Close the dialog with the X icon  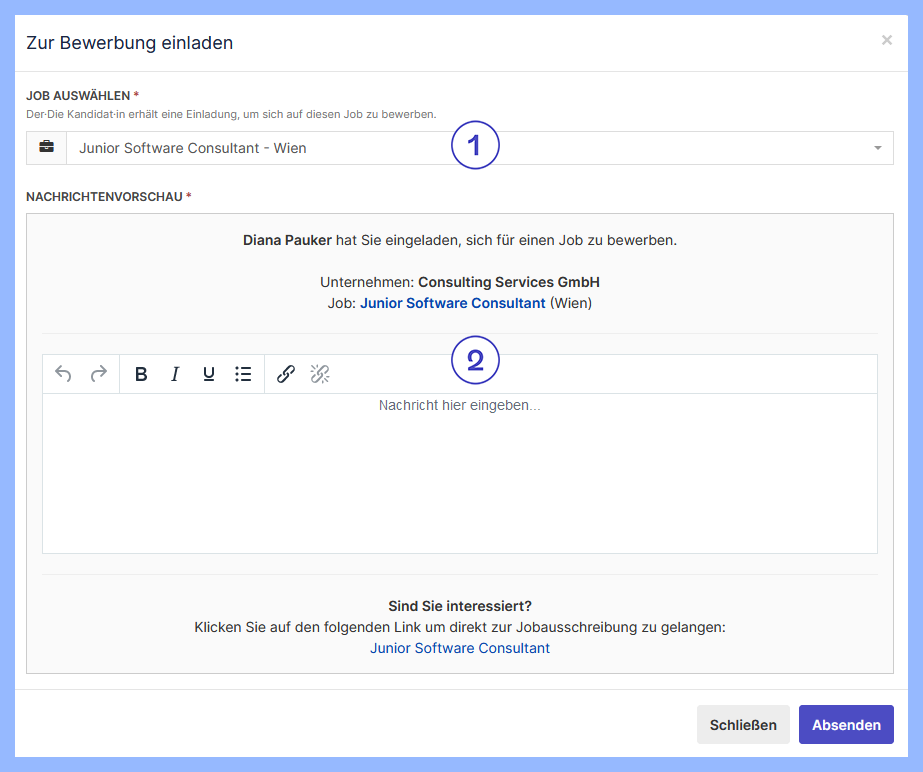pos(886,40)
